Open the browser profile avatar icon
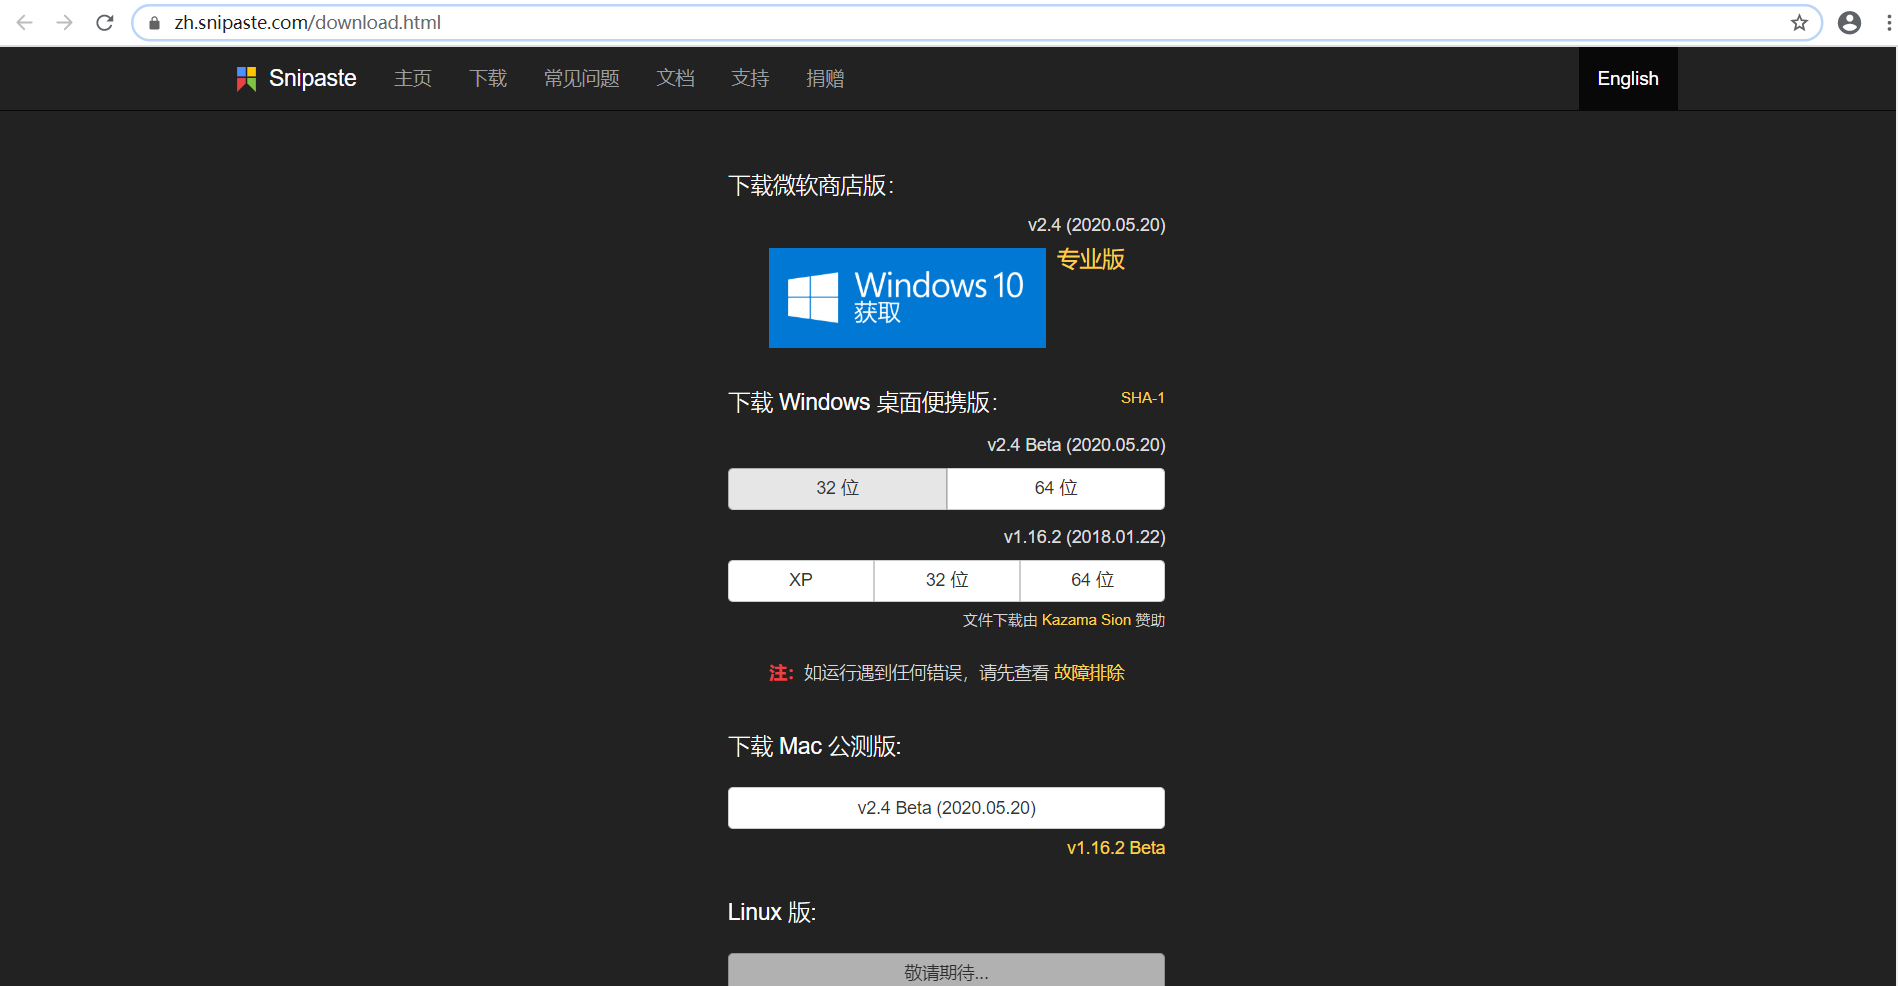Viewport: 1898px width, 986px height. [1849, 23]
